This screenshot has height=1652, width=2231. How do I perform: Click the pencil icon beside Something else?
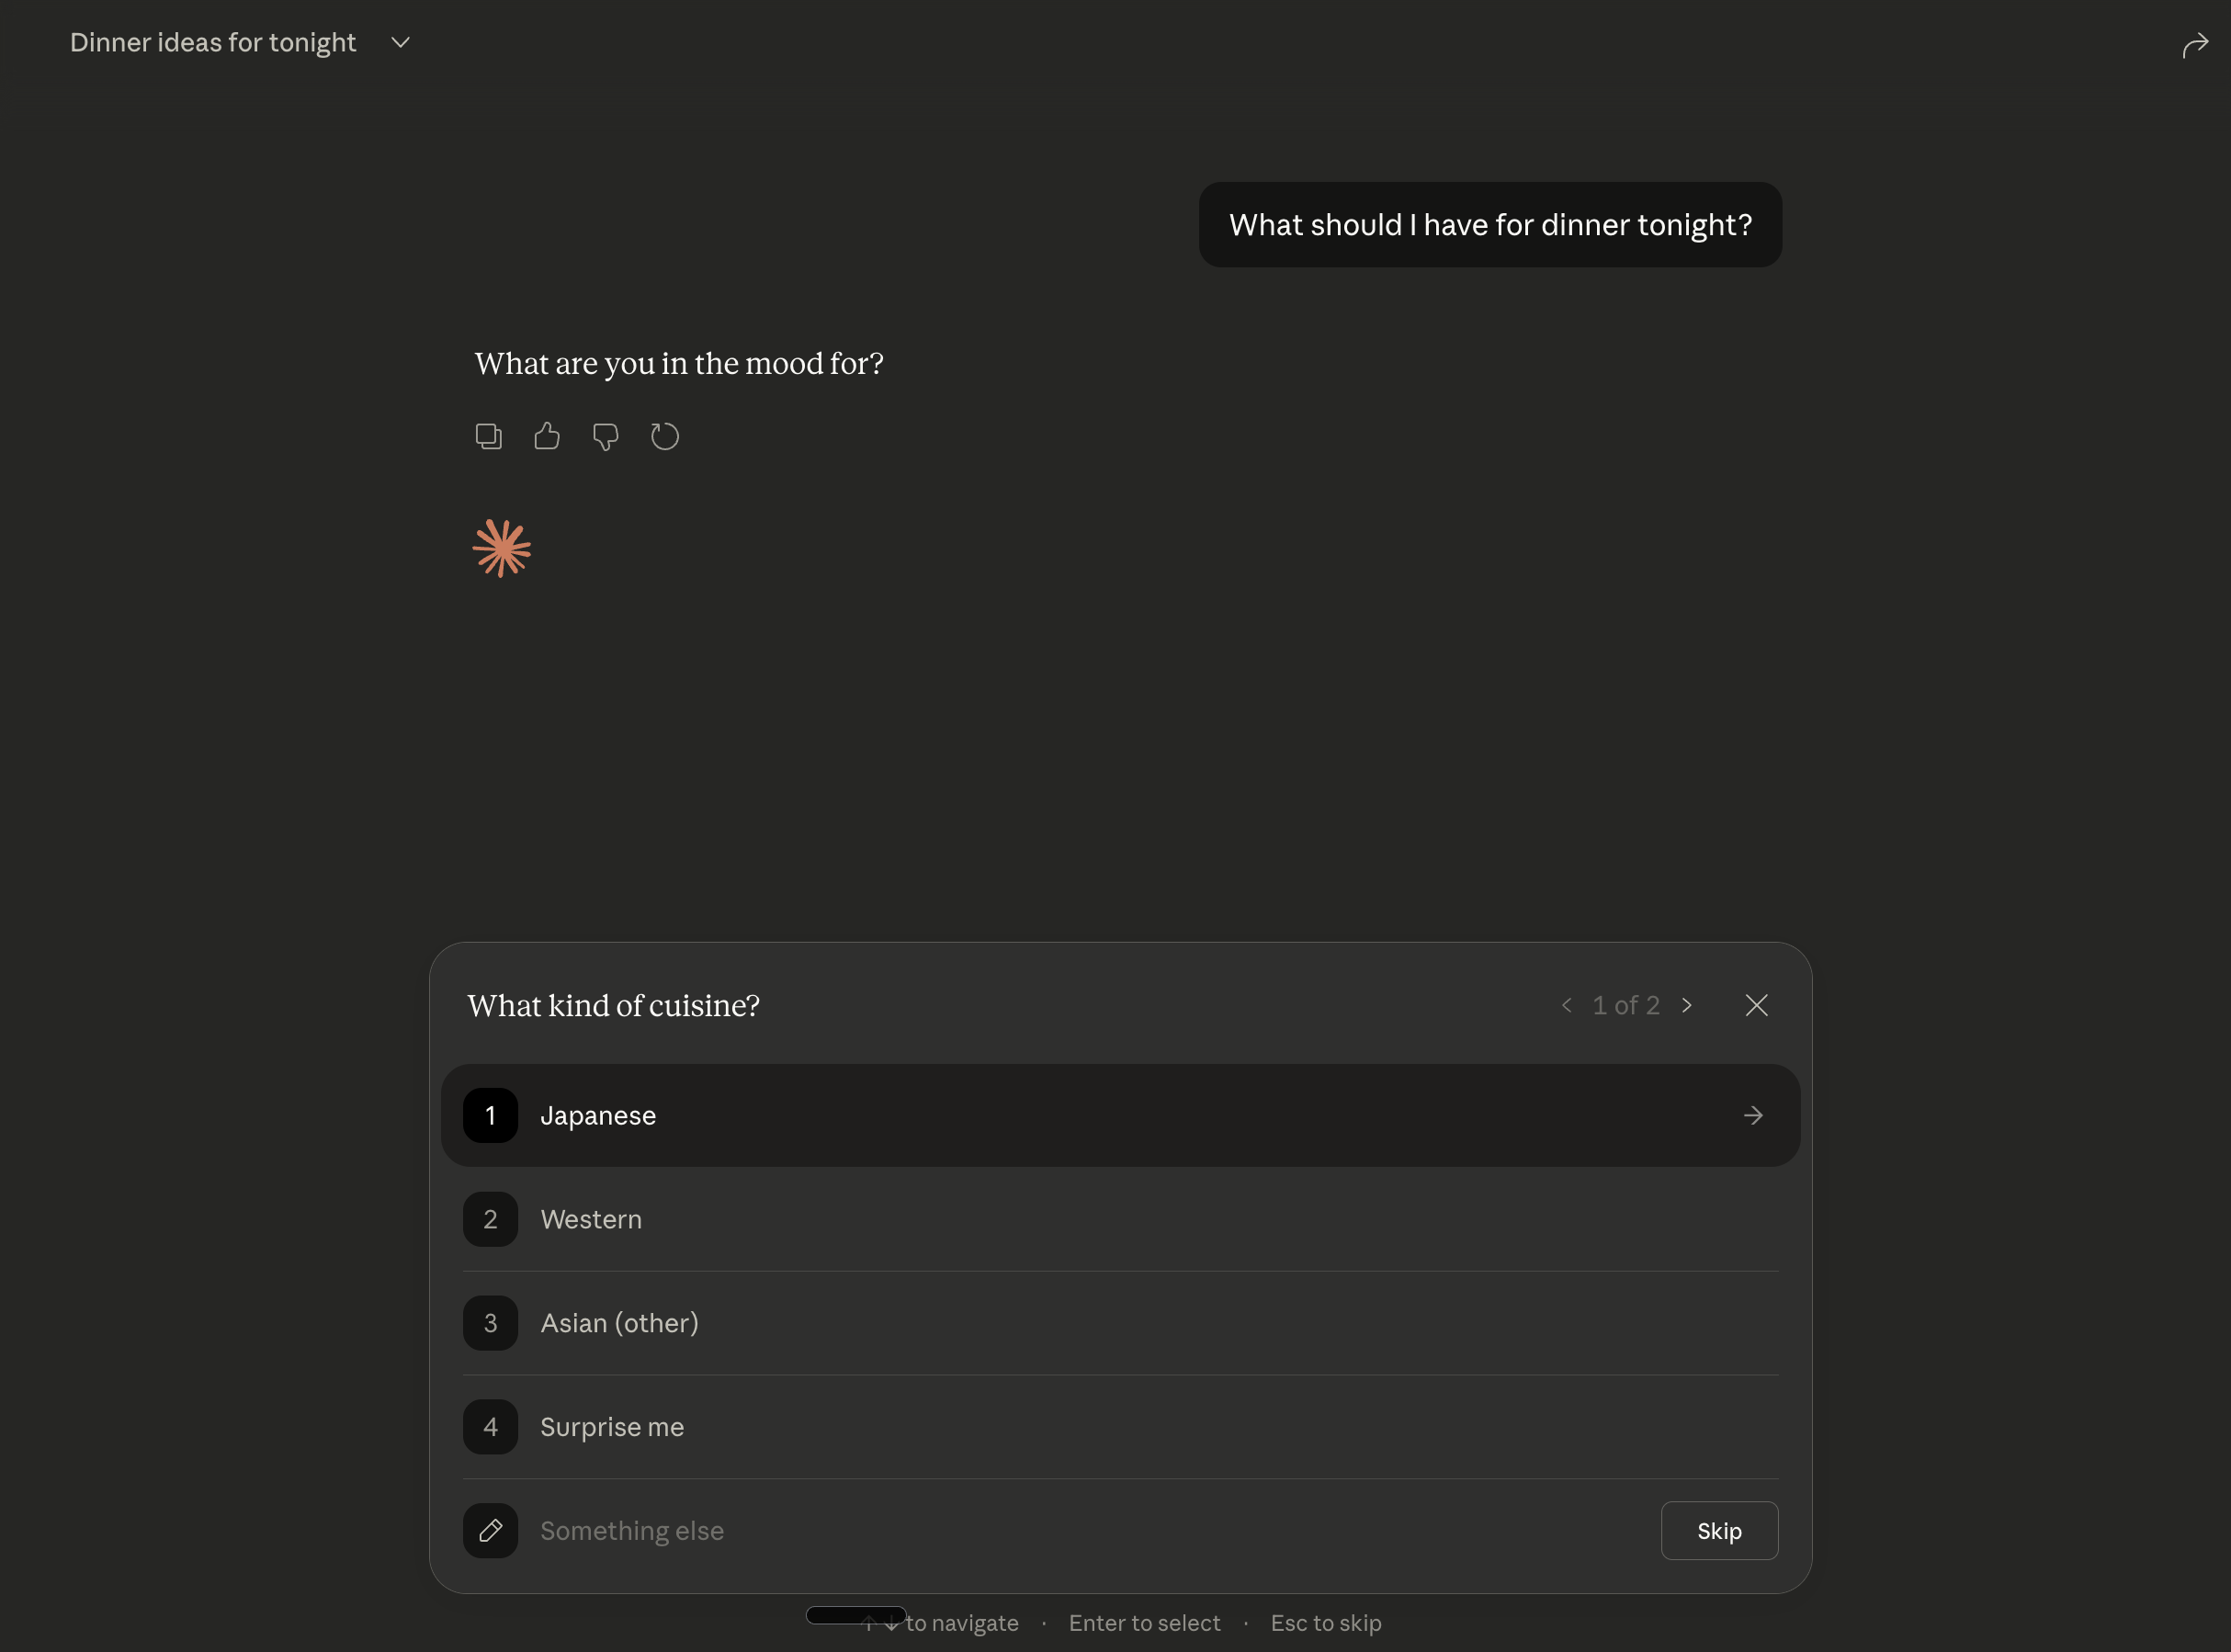[x=490, y=1530]
